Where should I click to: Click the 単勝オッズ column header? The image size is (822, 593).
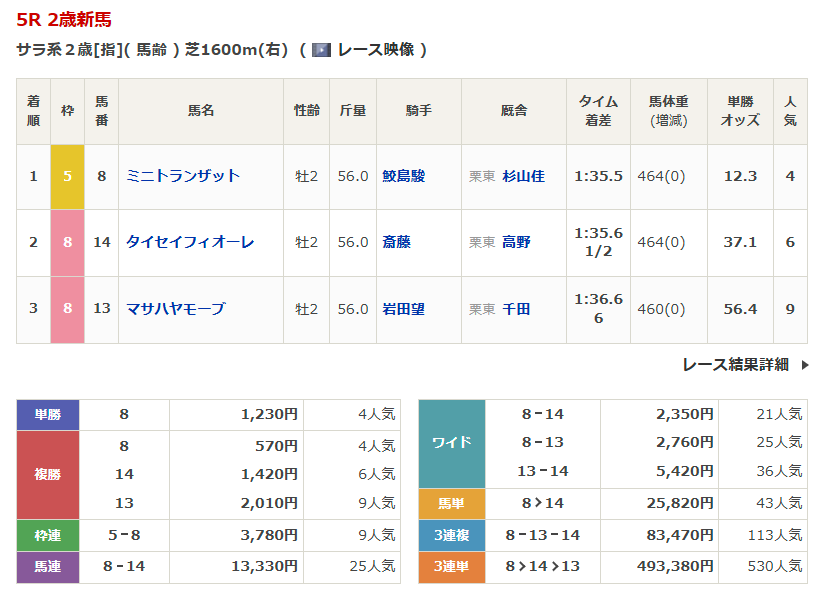point(740,111)
